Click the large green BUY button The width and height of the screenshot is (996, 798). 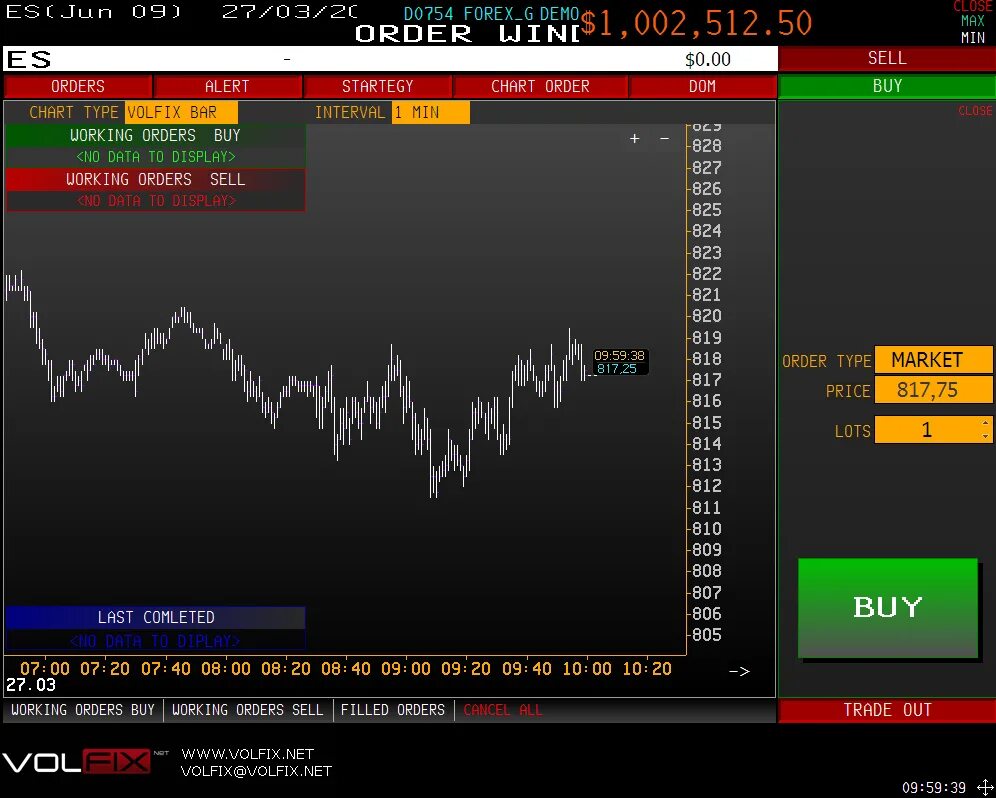coord(887,608)
